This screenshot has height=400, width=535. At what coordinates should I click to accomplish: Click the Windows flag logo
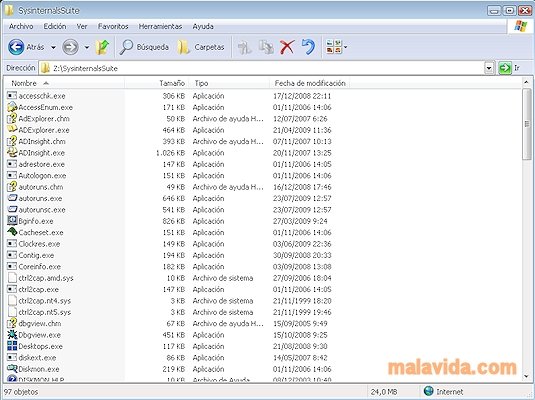click(x=520, y=26)
